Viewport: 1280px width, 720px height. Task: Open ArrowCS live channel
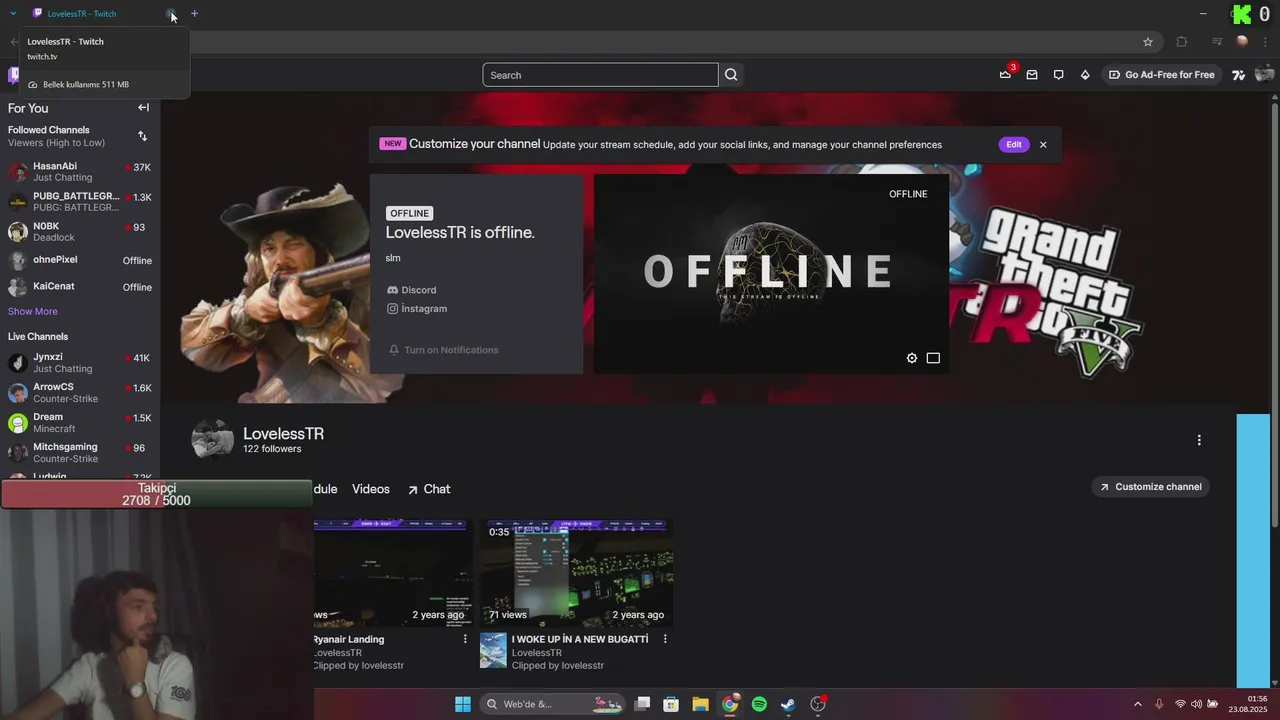pos(80,393)
